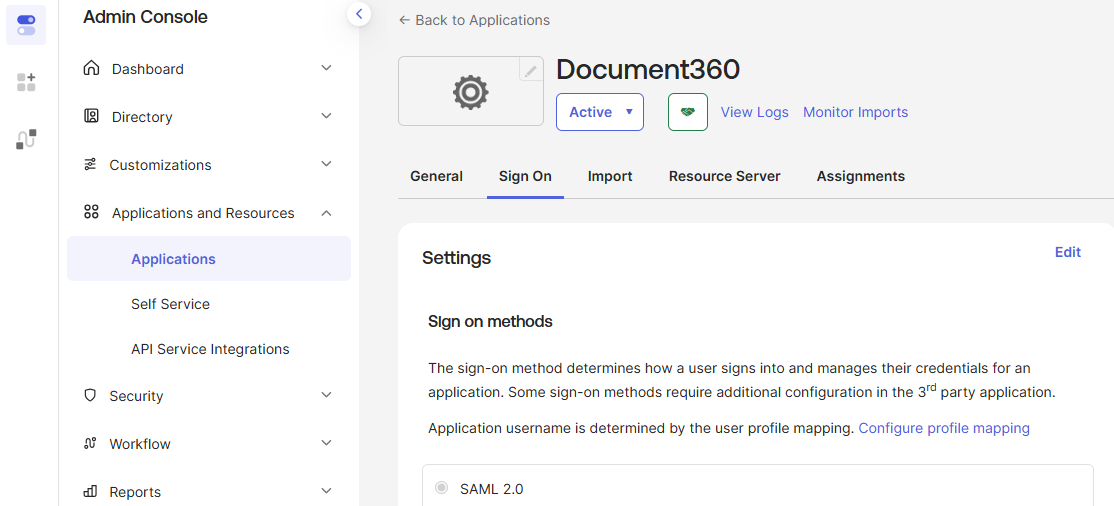Click the Directory contact-book icon
The height and width of the screenshot is (506, 1114).
click(x=91, y=116)
